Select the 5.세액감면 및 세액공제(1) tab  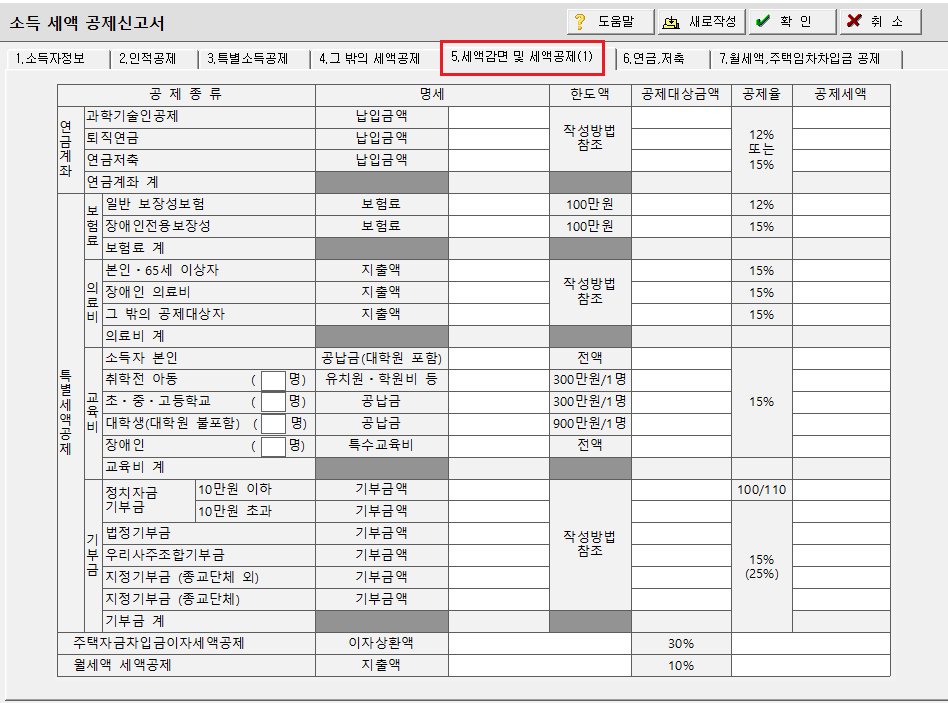coord(522,57)
